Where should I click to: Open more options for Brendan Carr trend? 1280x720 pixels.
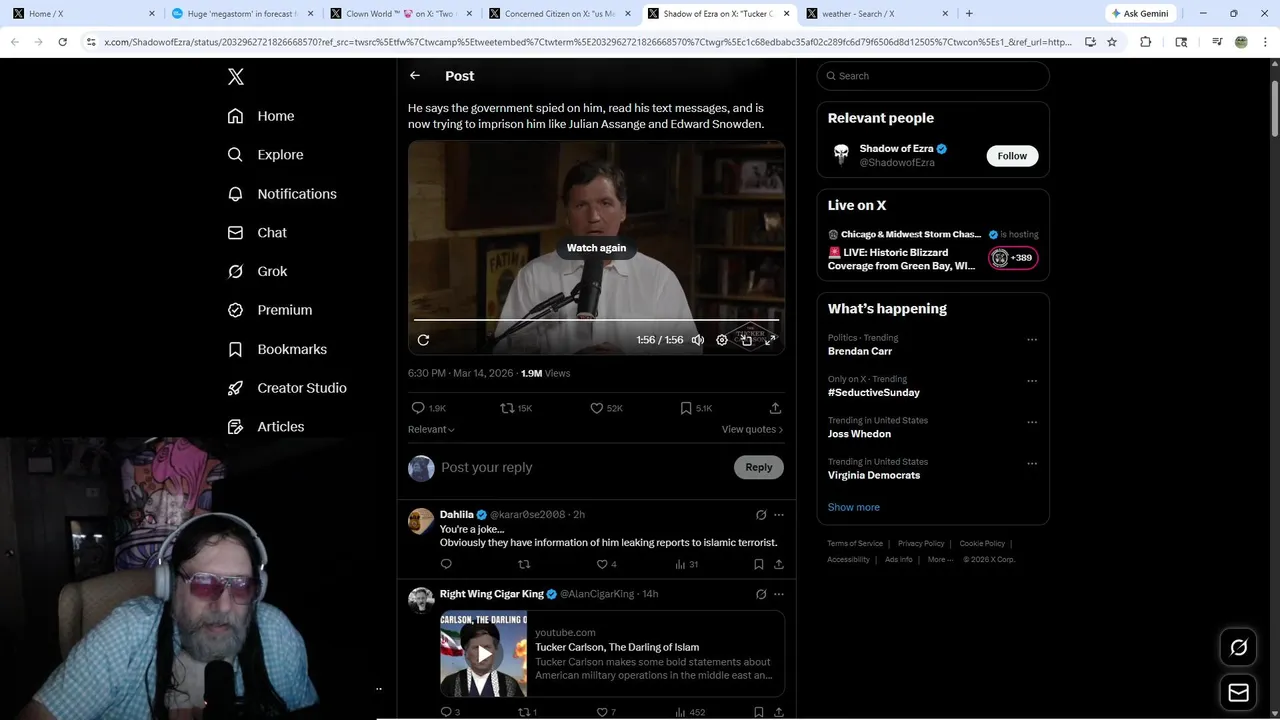(x=1032, y=340)
